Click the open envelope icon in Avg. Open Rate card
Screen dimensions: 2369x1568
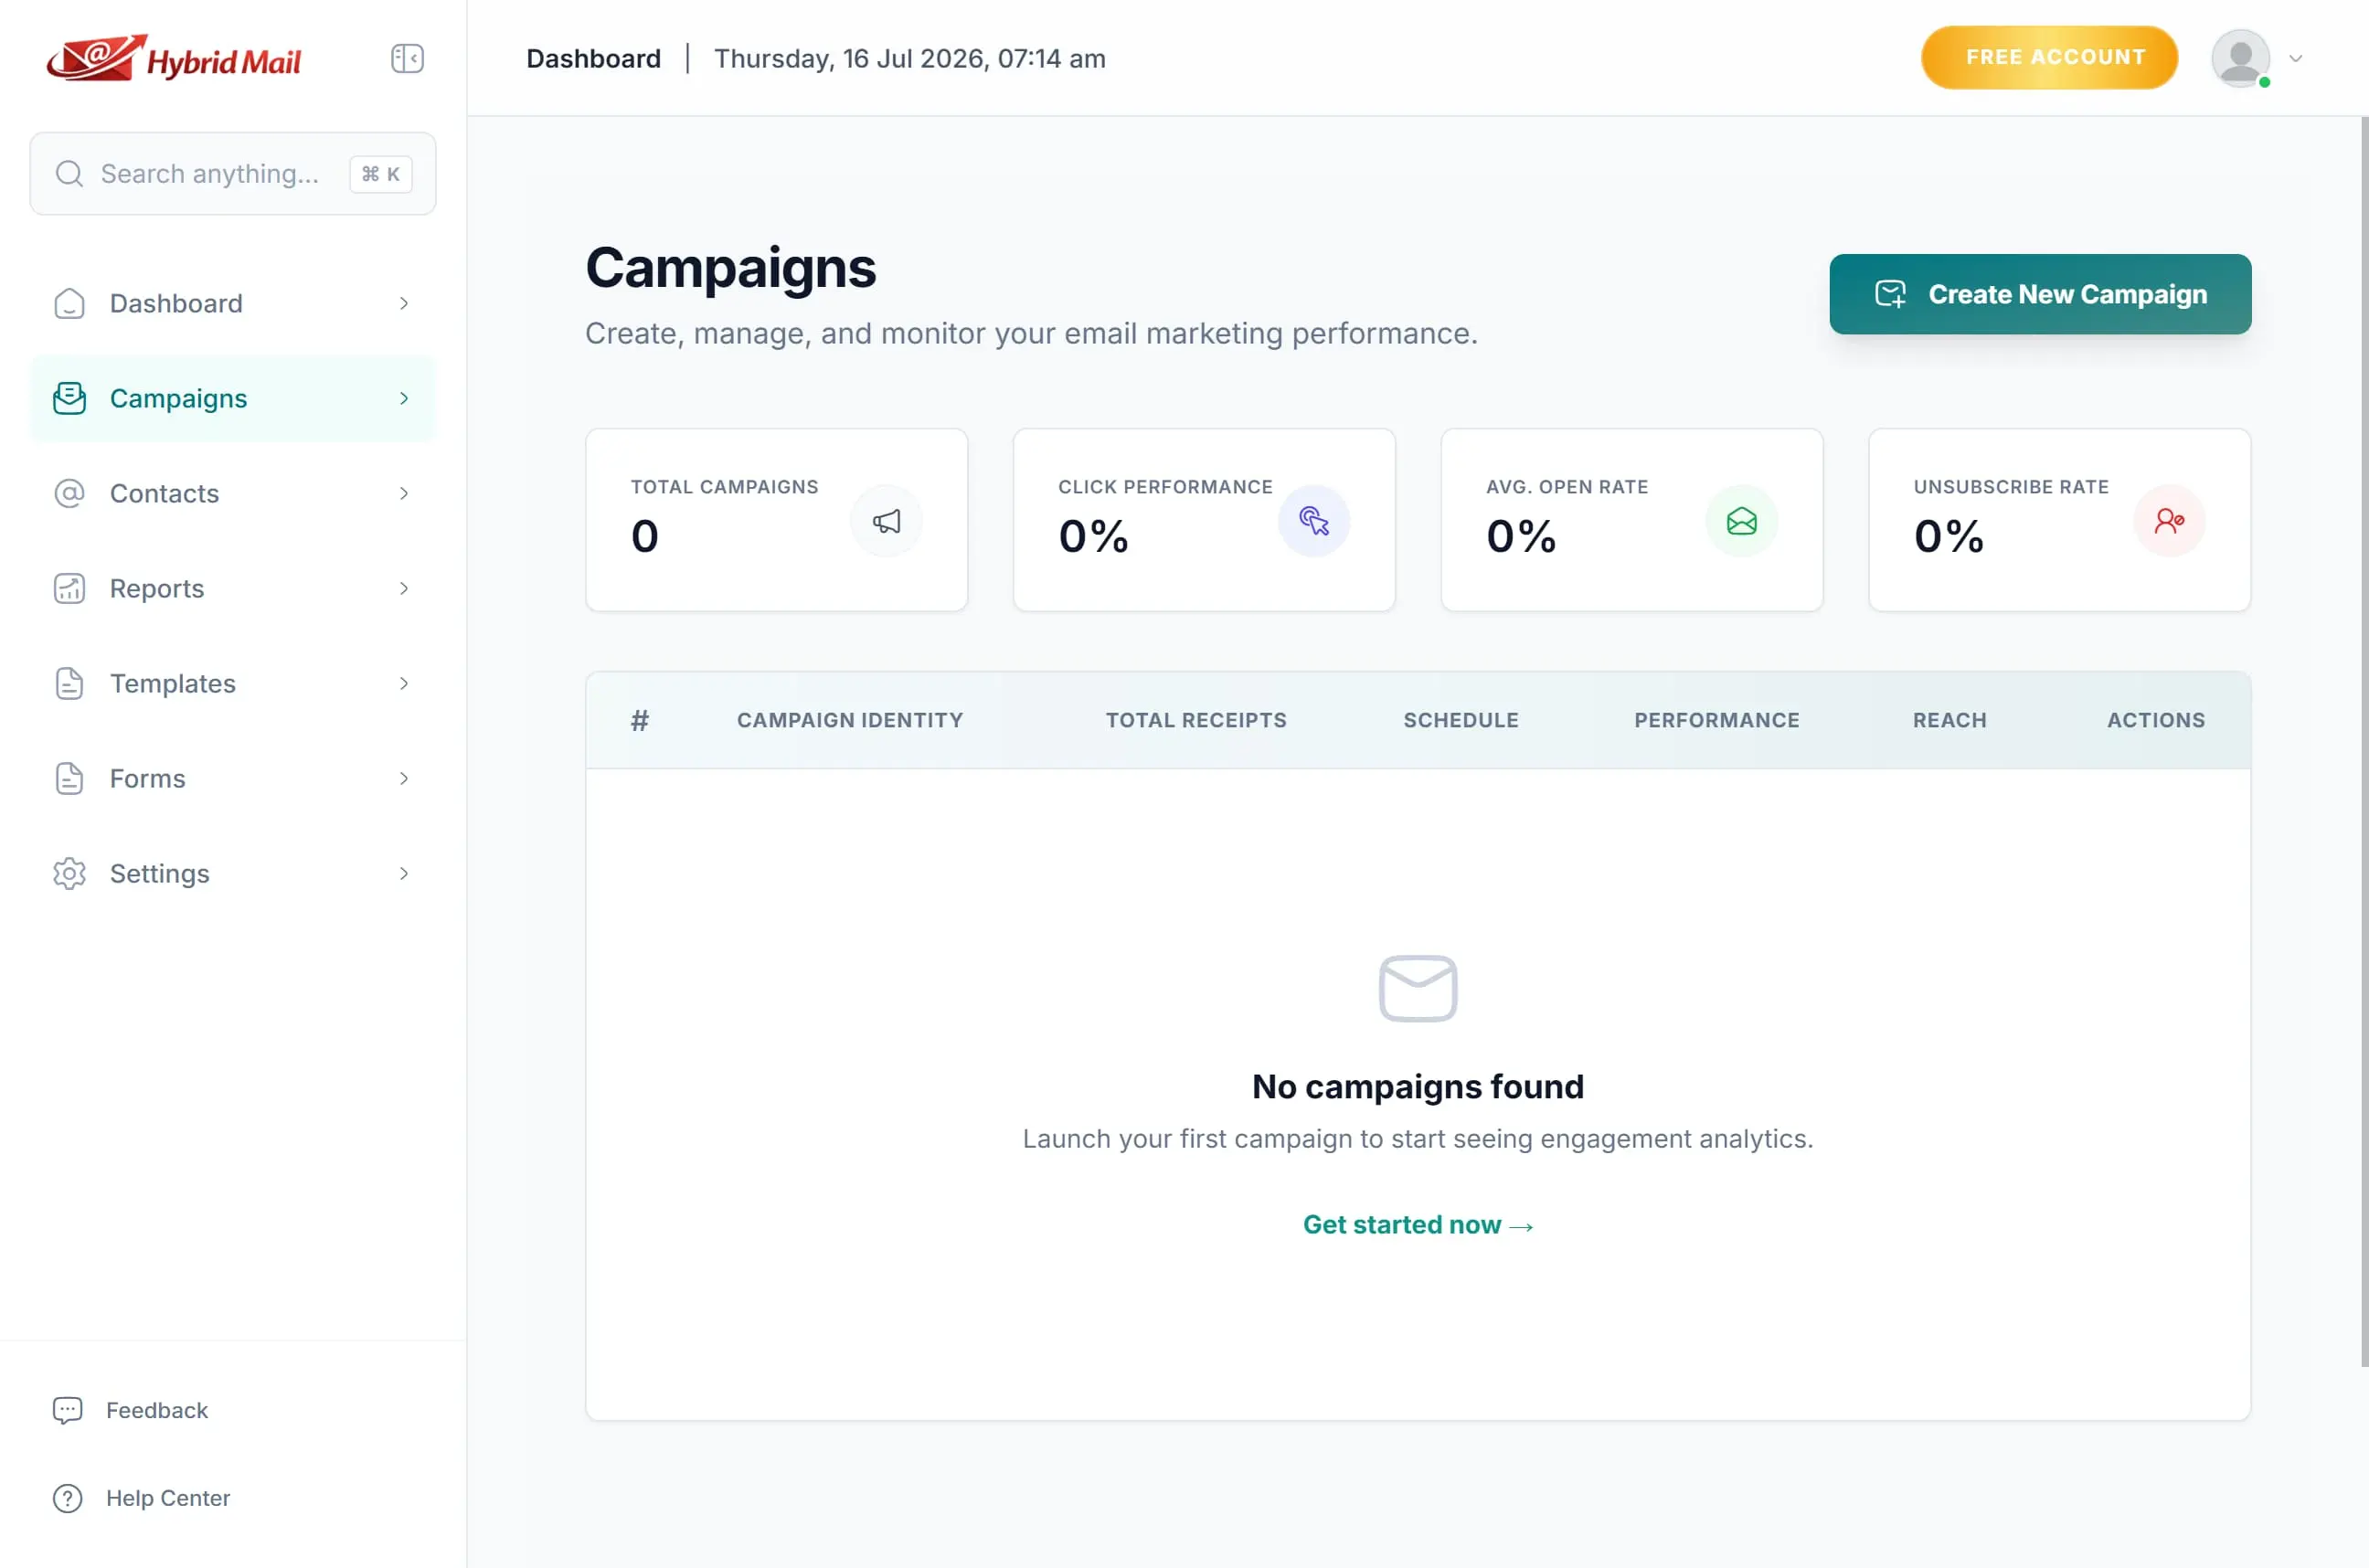pyautogui.click(x=1741, y=521)
